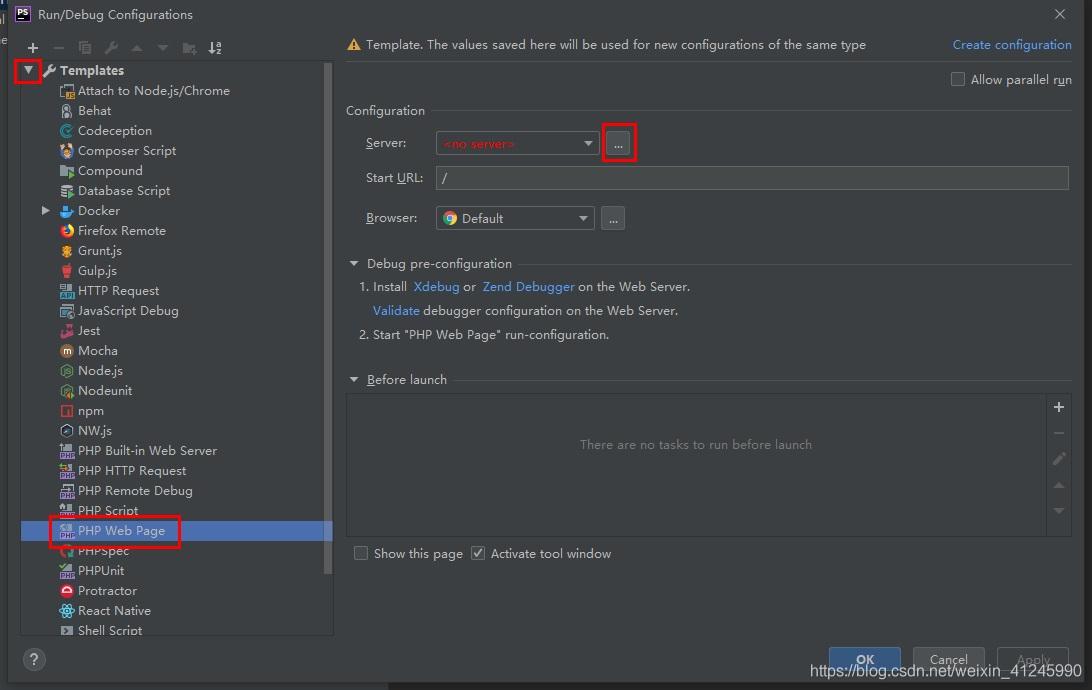Click the Start URL input field

pyautogui.click(x=751, y=178)
